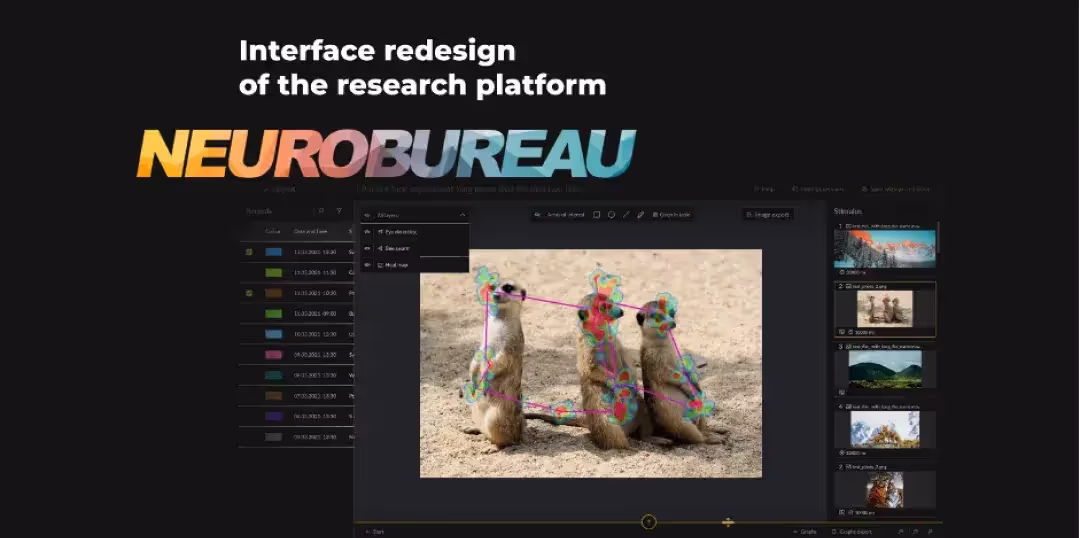Toggle visibility of the Heat map layer

coord(368,264)
